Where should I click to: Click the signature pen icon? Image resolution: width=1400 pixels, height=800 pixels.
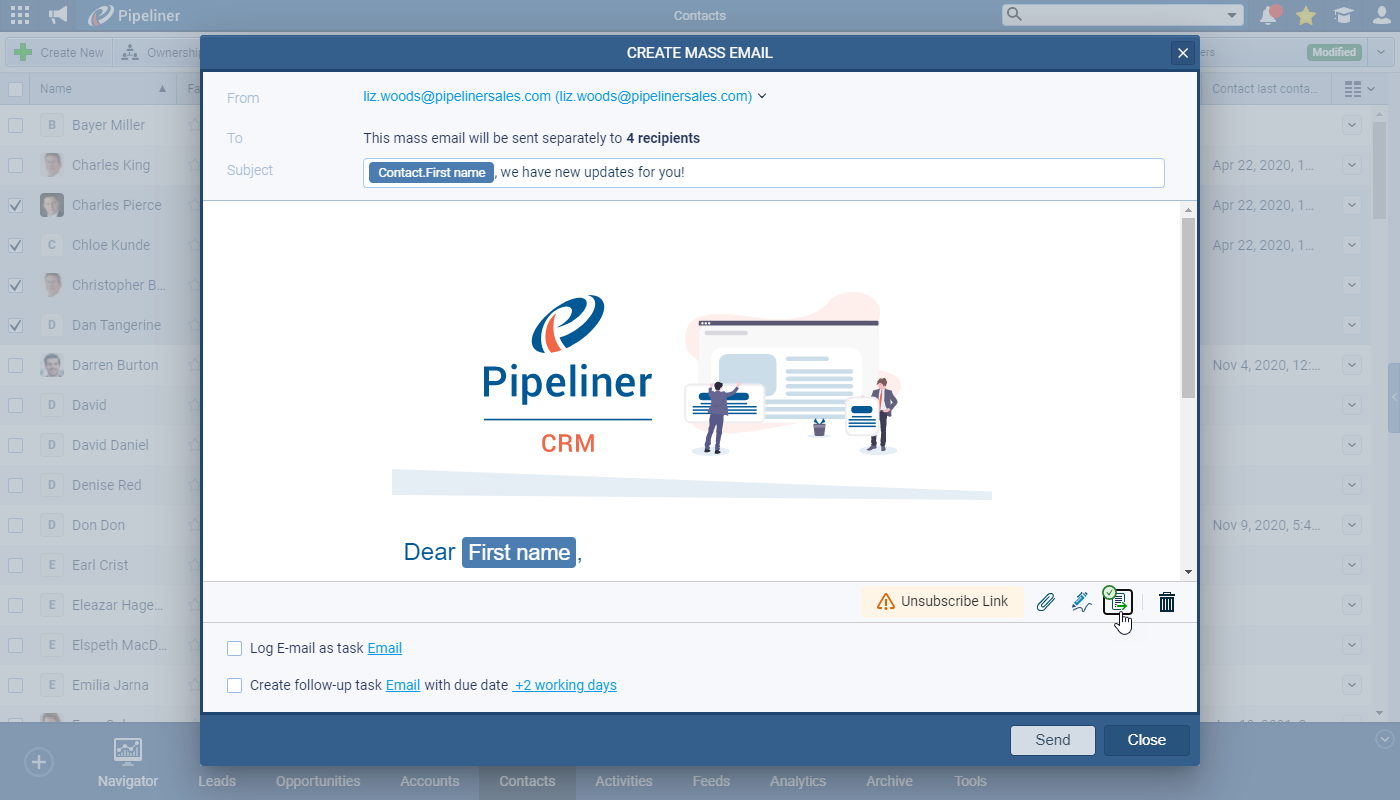click(x=1081, y=602)
